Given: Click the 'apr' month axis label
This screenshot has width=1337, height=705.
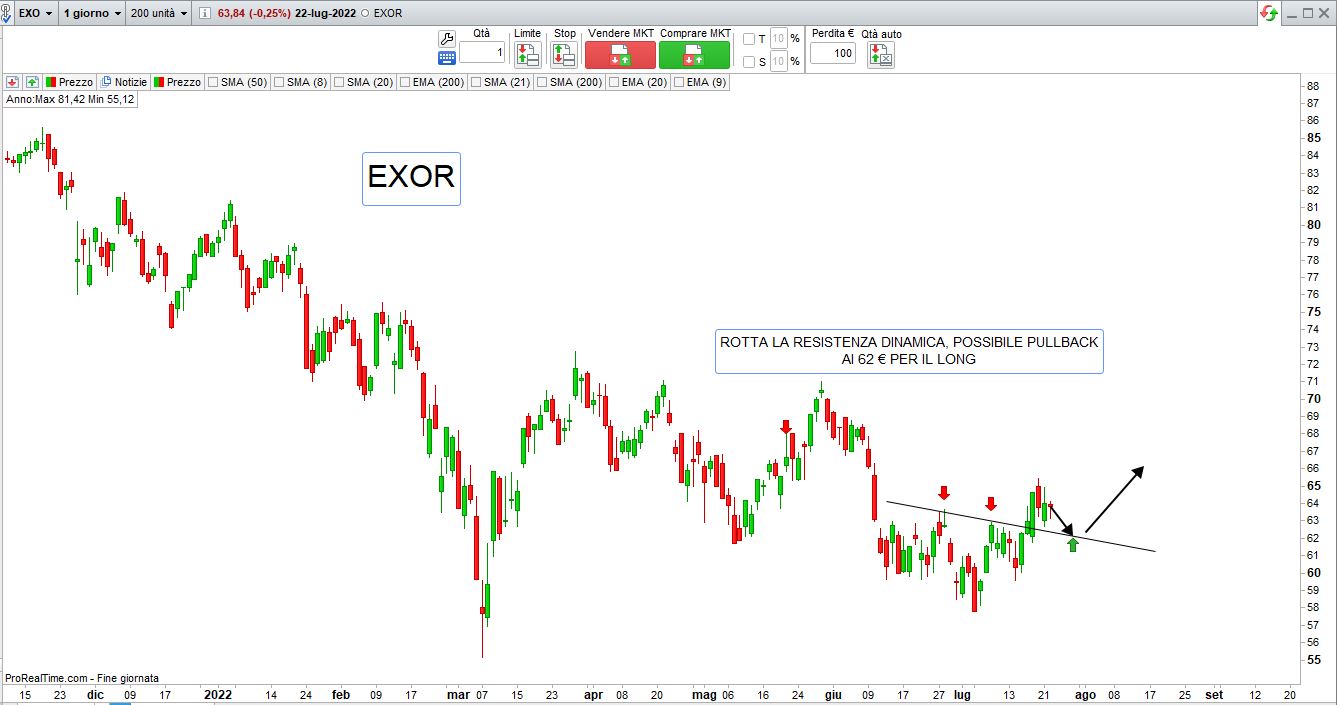Looking at the screenshot, I should pos(593,694).
